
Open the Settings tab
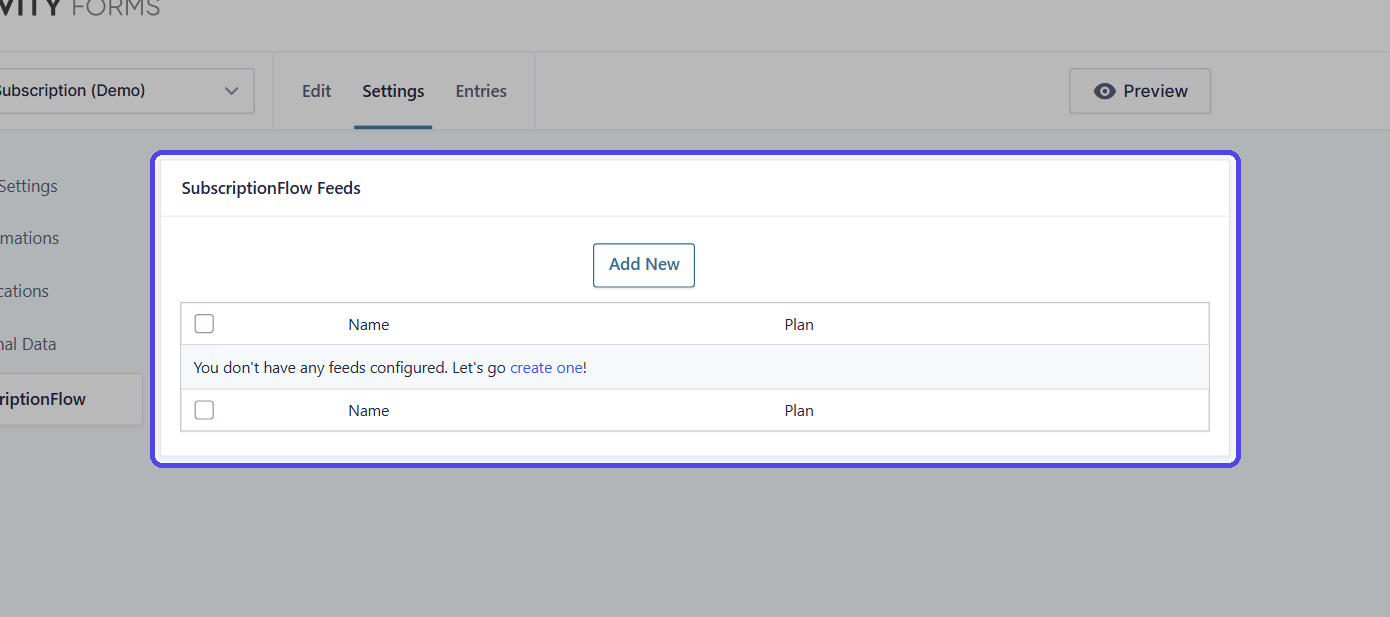click(x=393, y=91)
